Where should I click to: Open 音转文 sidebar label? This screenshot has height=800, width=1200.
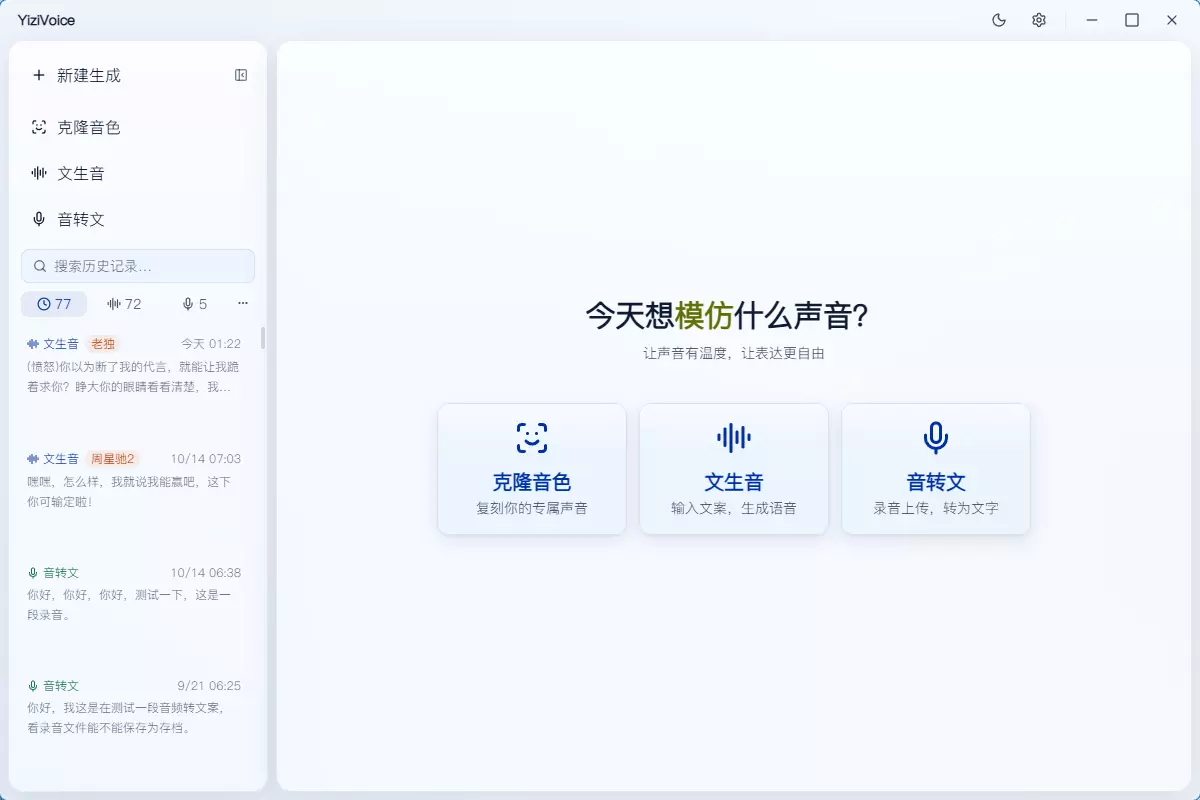pos(81,219)
